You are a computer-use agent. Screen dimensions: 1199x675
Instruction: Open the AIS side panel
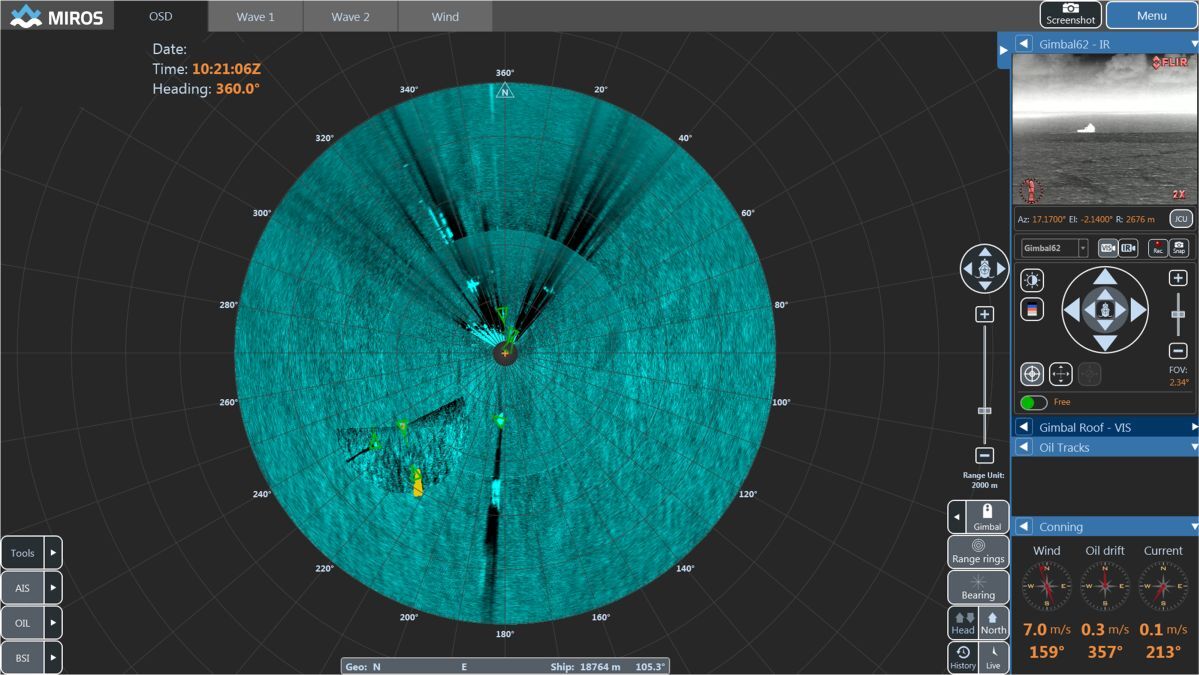pos(21,587)
